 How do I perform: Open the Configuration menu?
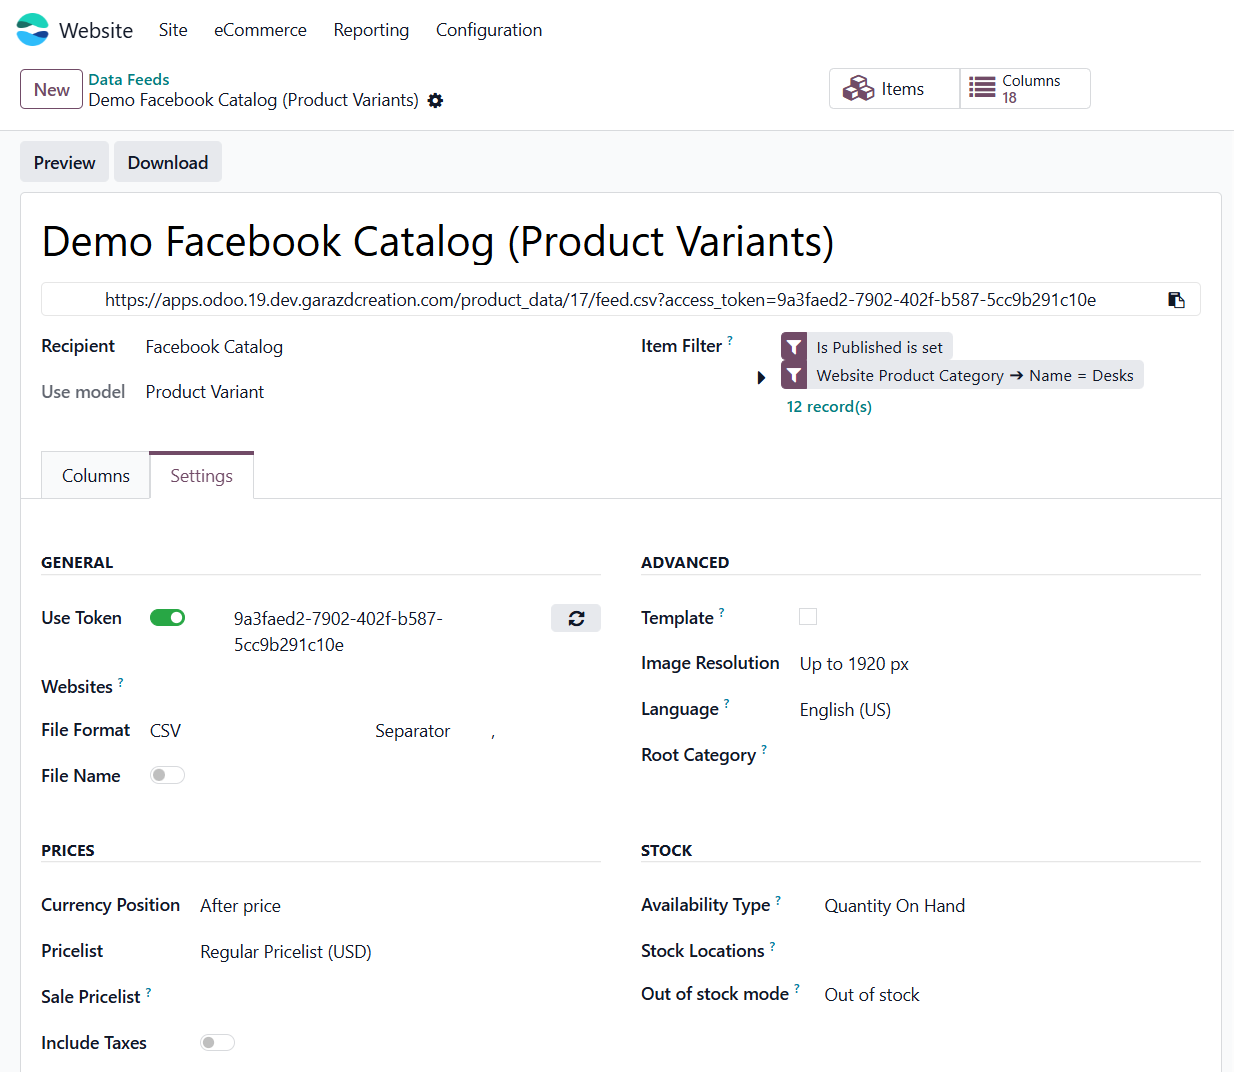(489, 30)
